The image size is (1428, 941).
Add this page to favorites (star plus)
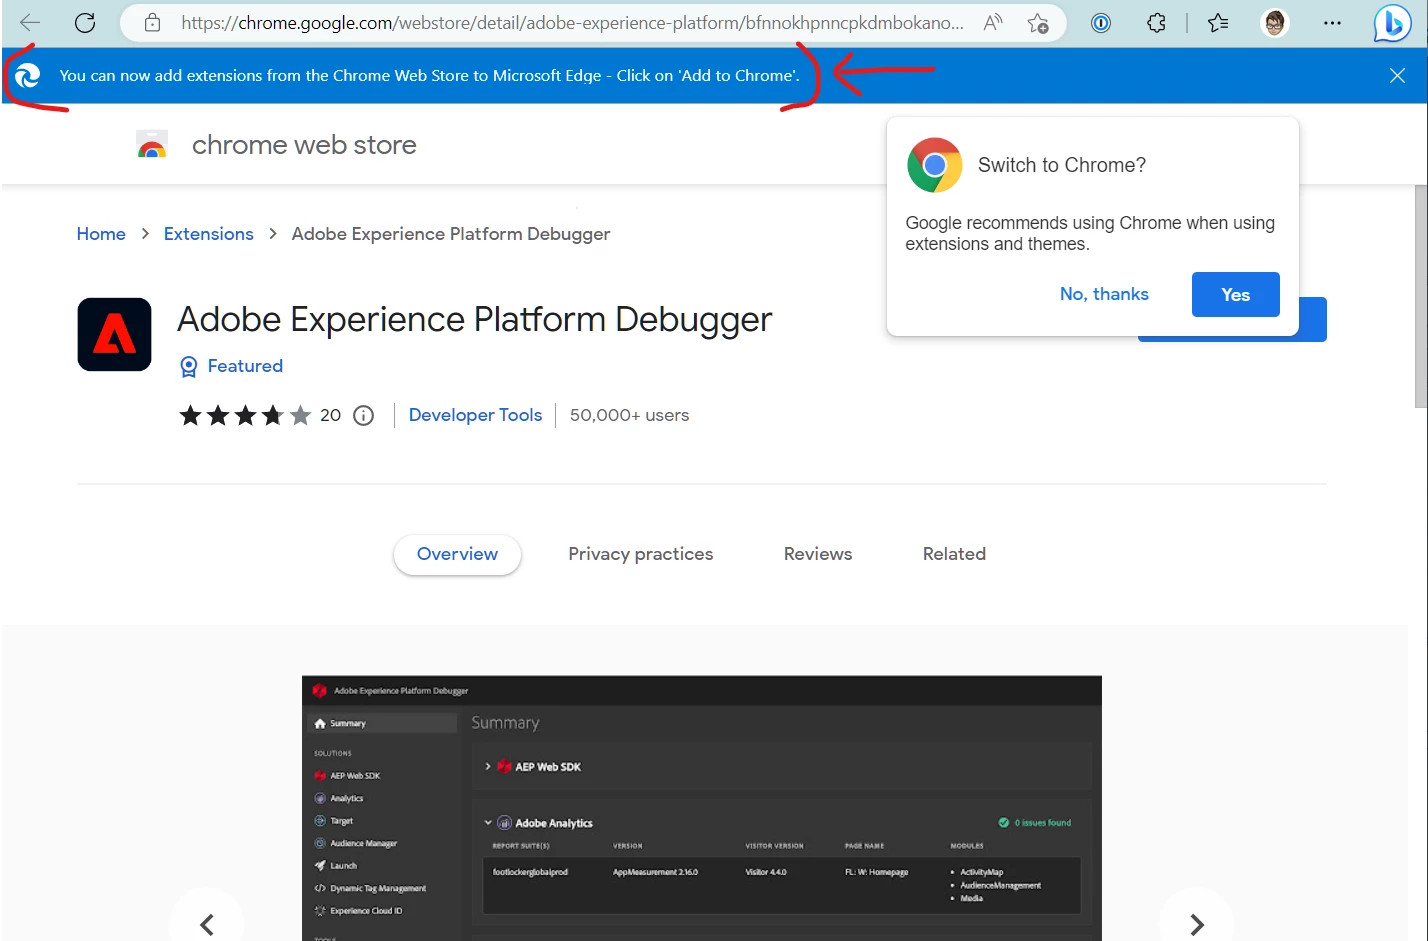[1038, 22]
